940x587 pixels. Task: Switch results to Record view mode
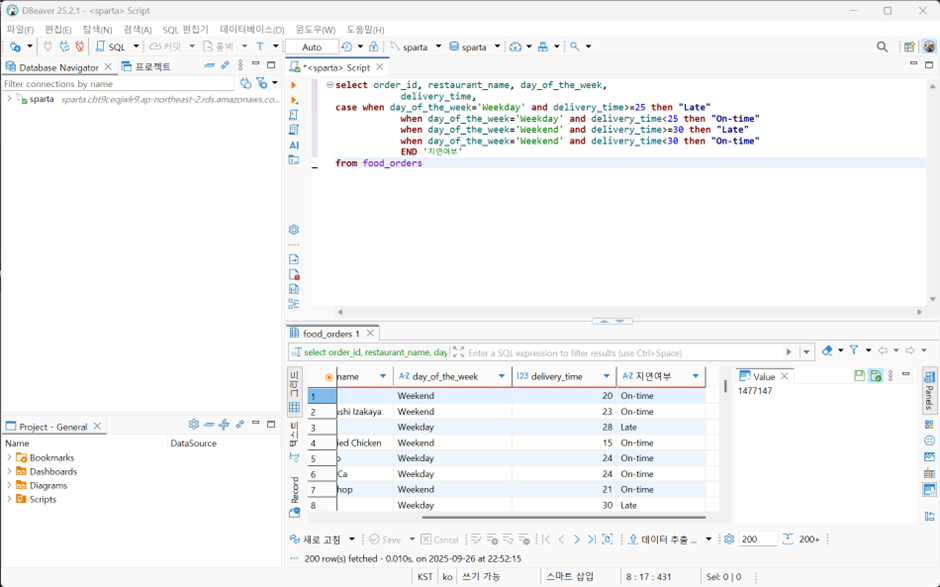click(294, 490)
